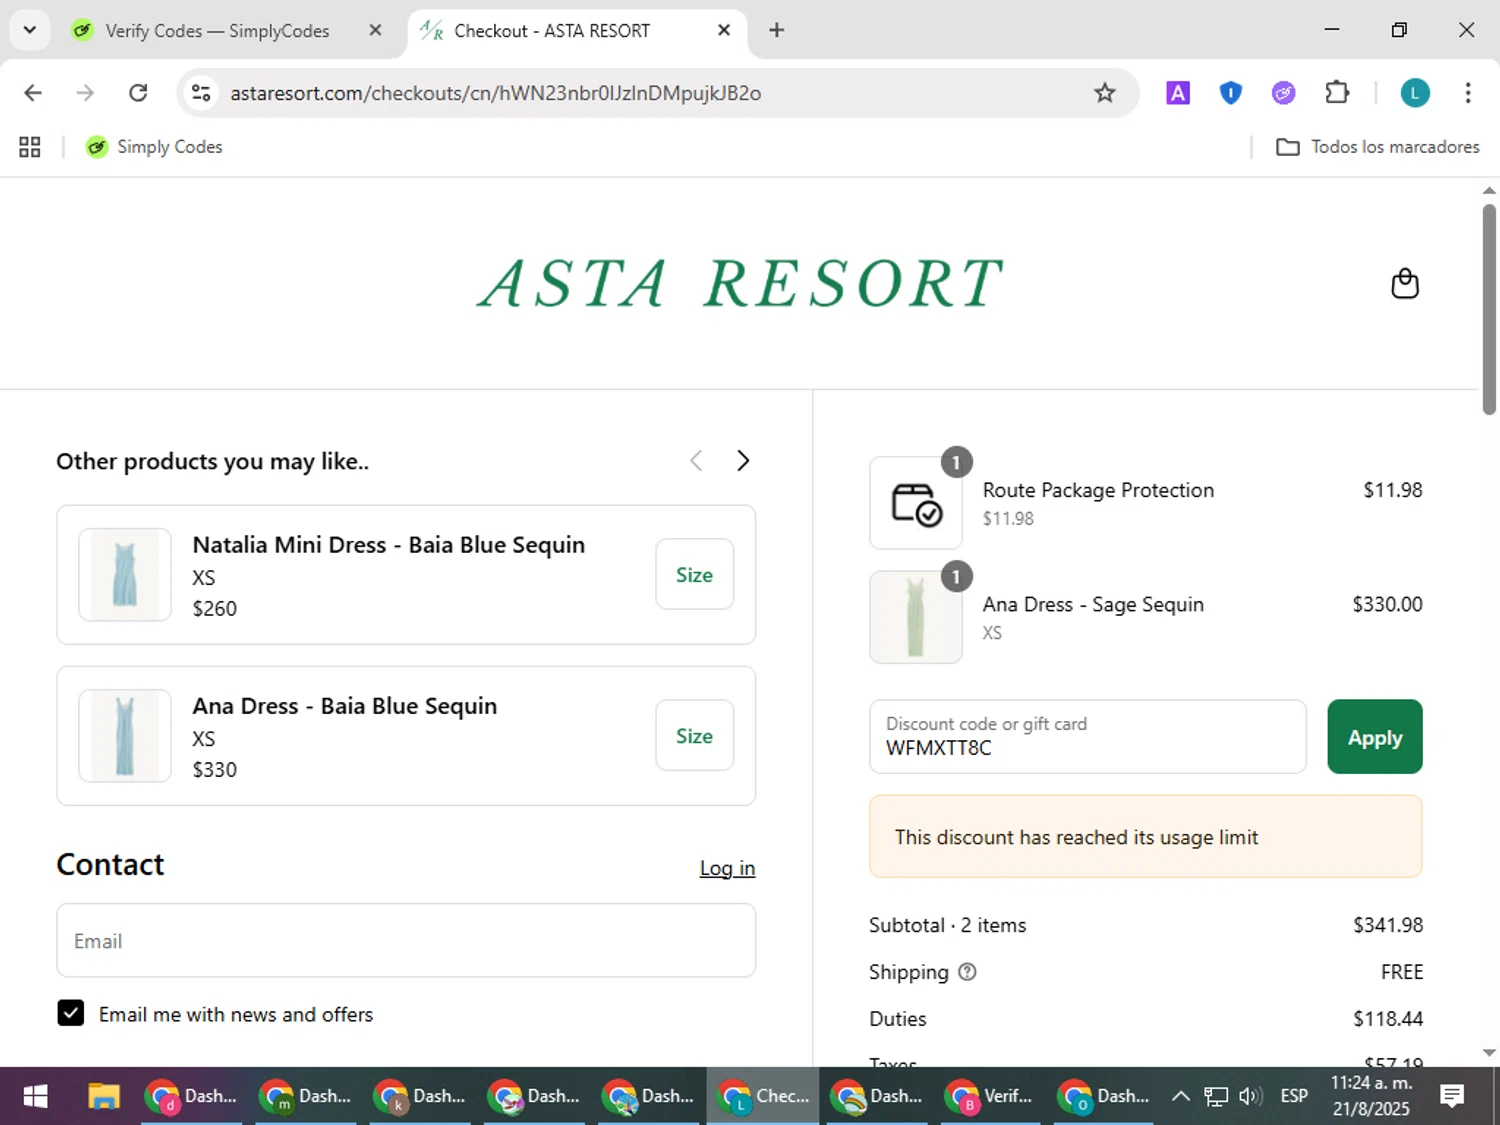The height and width of the screenshot is (1125, 1500).
Task: Open the taskbar clock and date
Action: pyautogui.click(x=1371, y=1096)
